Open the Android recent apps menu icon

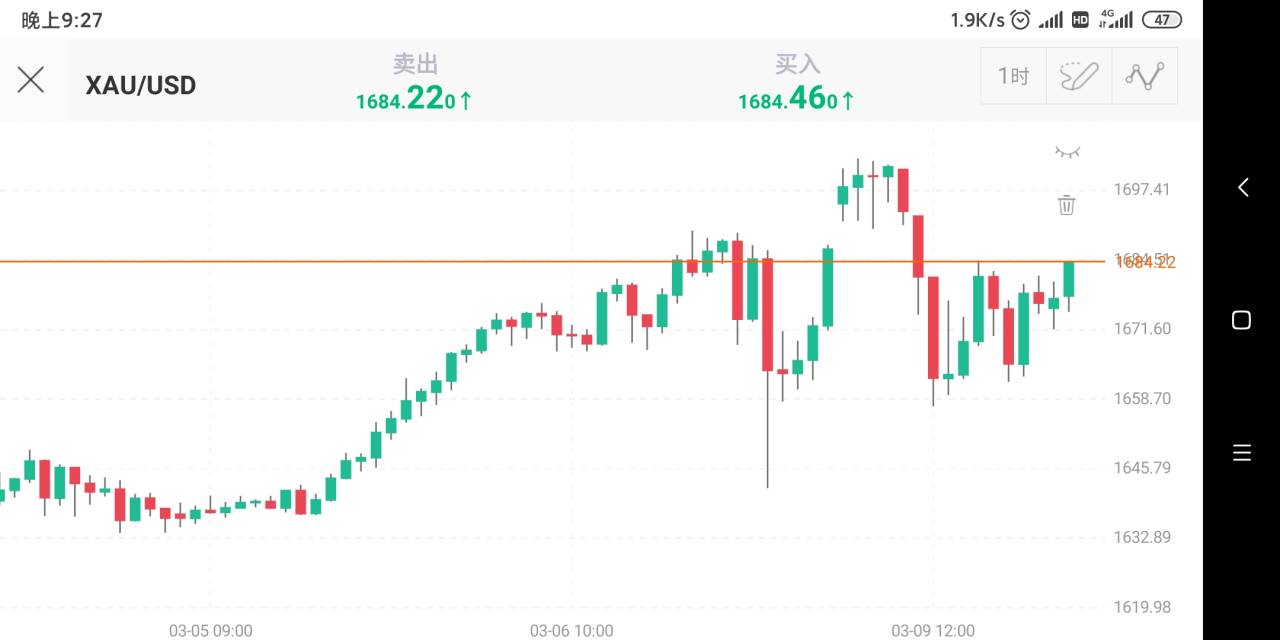1242,453
